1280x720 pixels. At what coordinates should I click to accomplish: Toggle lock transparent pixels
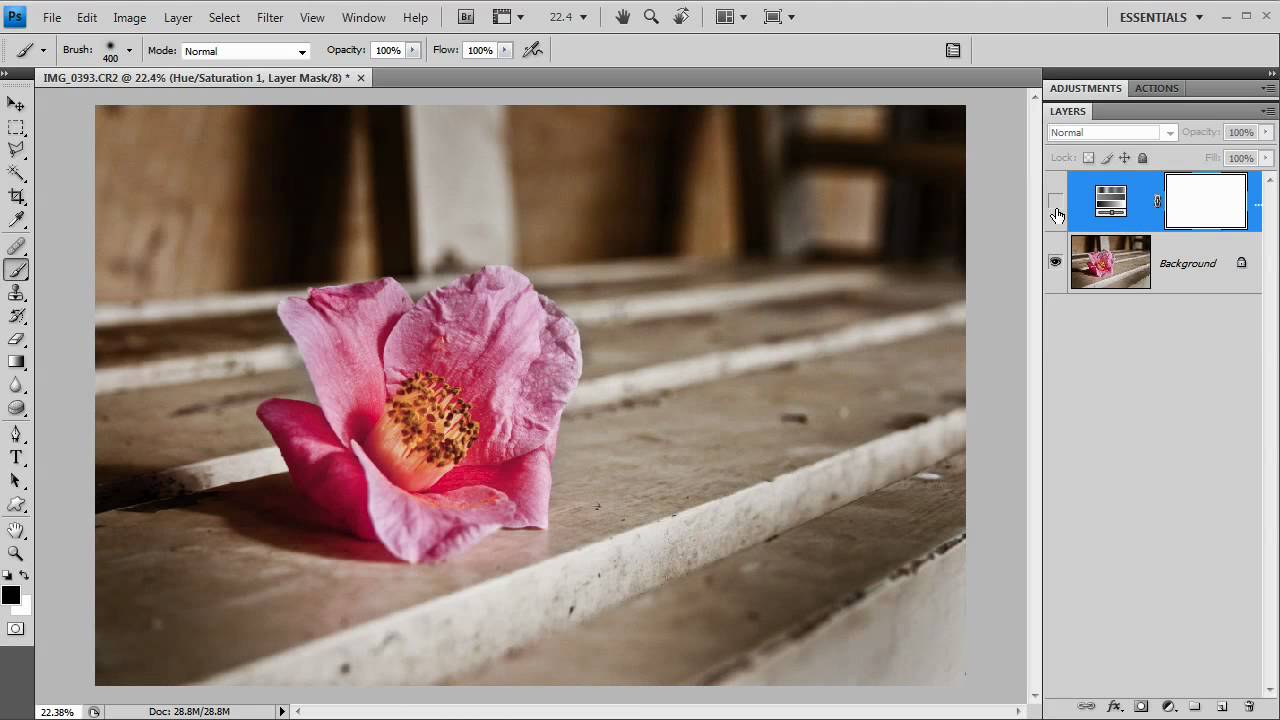pos(1089,158)
